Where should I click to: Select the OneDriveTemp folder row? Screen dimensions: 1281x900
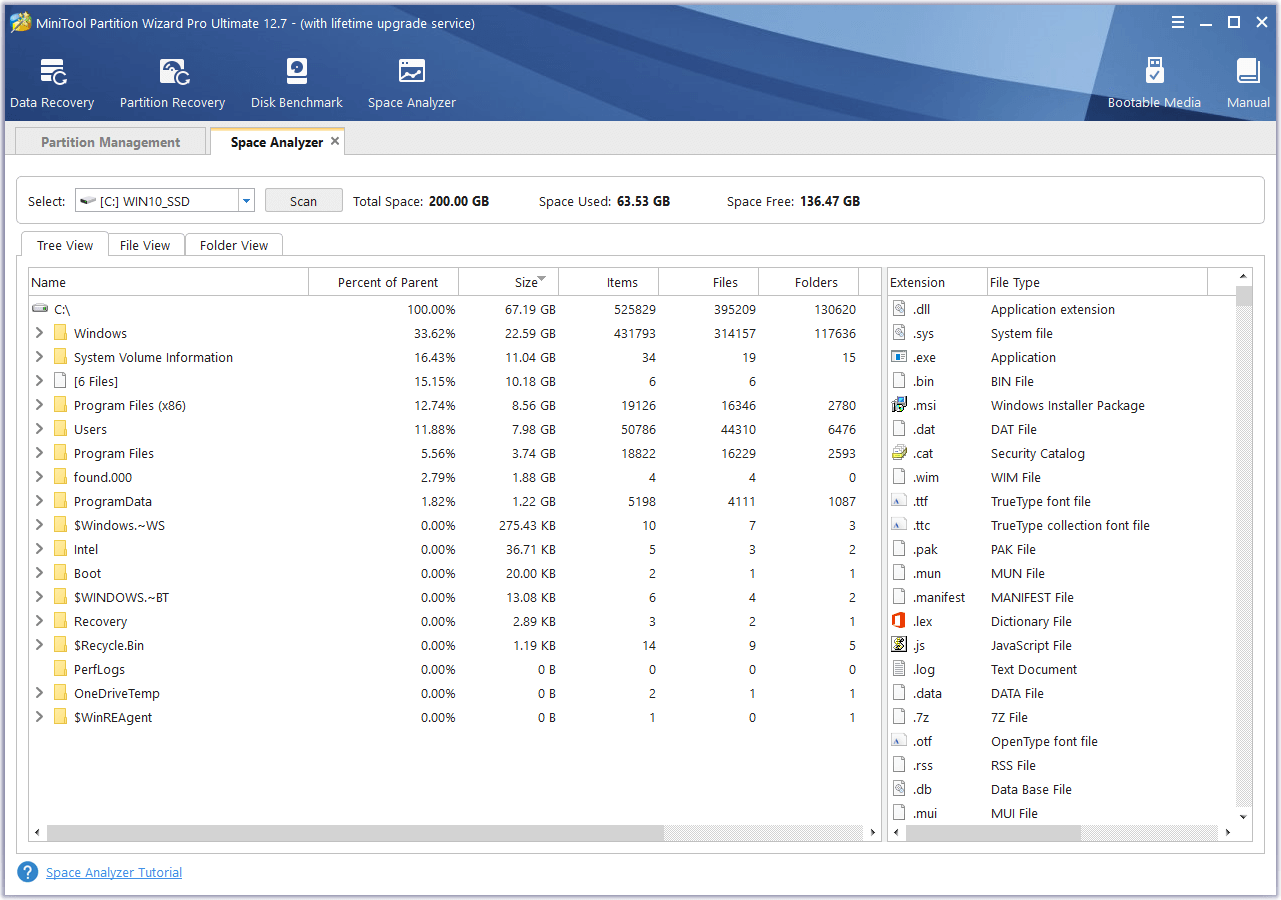pyautogui.click(x=455, y=693)
